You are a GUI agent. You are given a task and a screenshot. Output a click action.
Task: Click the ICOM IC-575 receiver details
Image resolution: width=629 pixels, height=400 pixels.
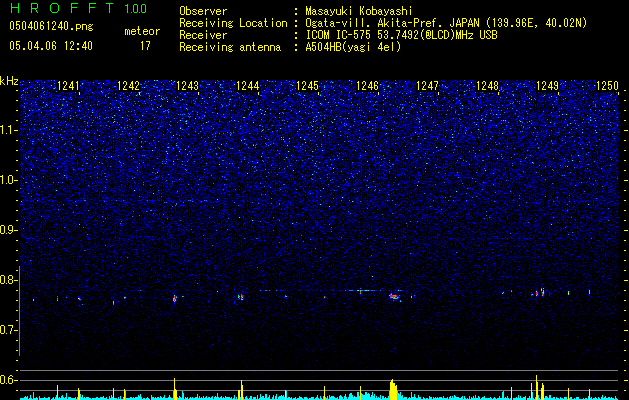pos(401,35)
